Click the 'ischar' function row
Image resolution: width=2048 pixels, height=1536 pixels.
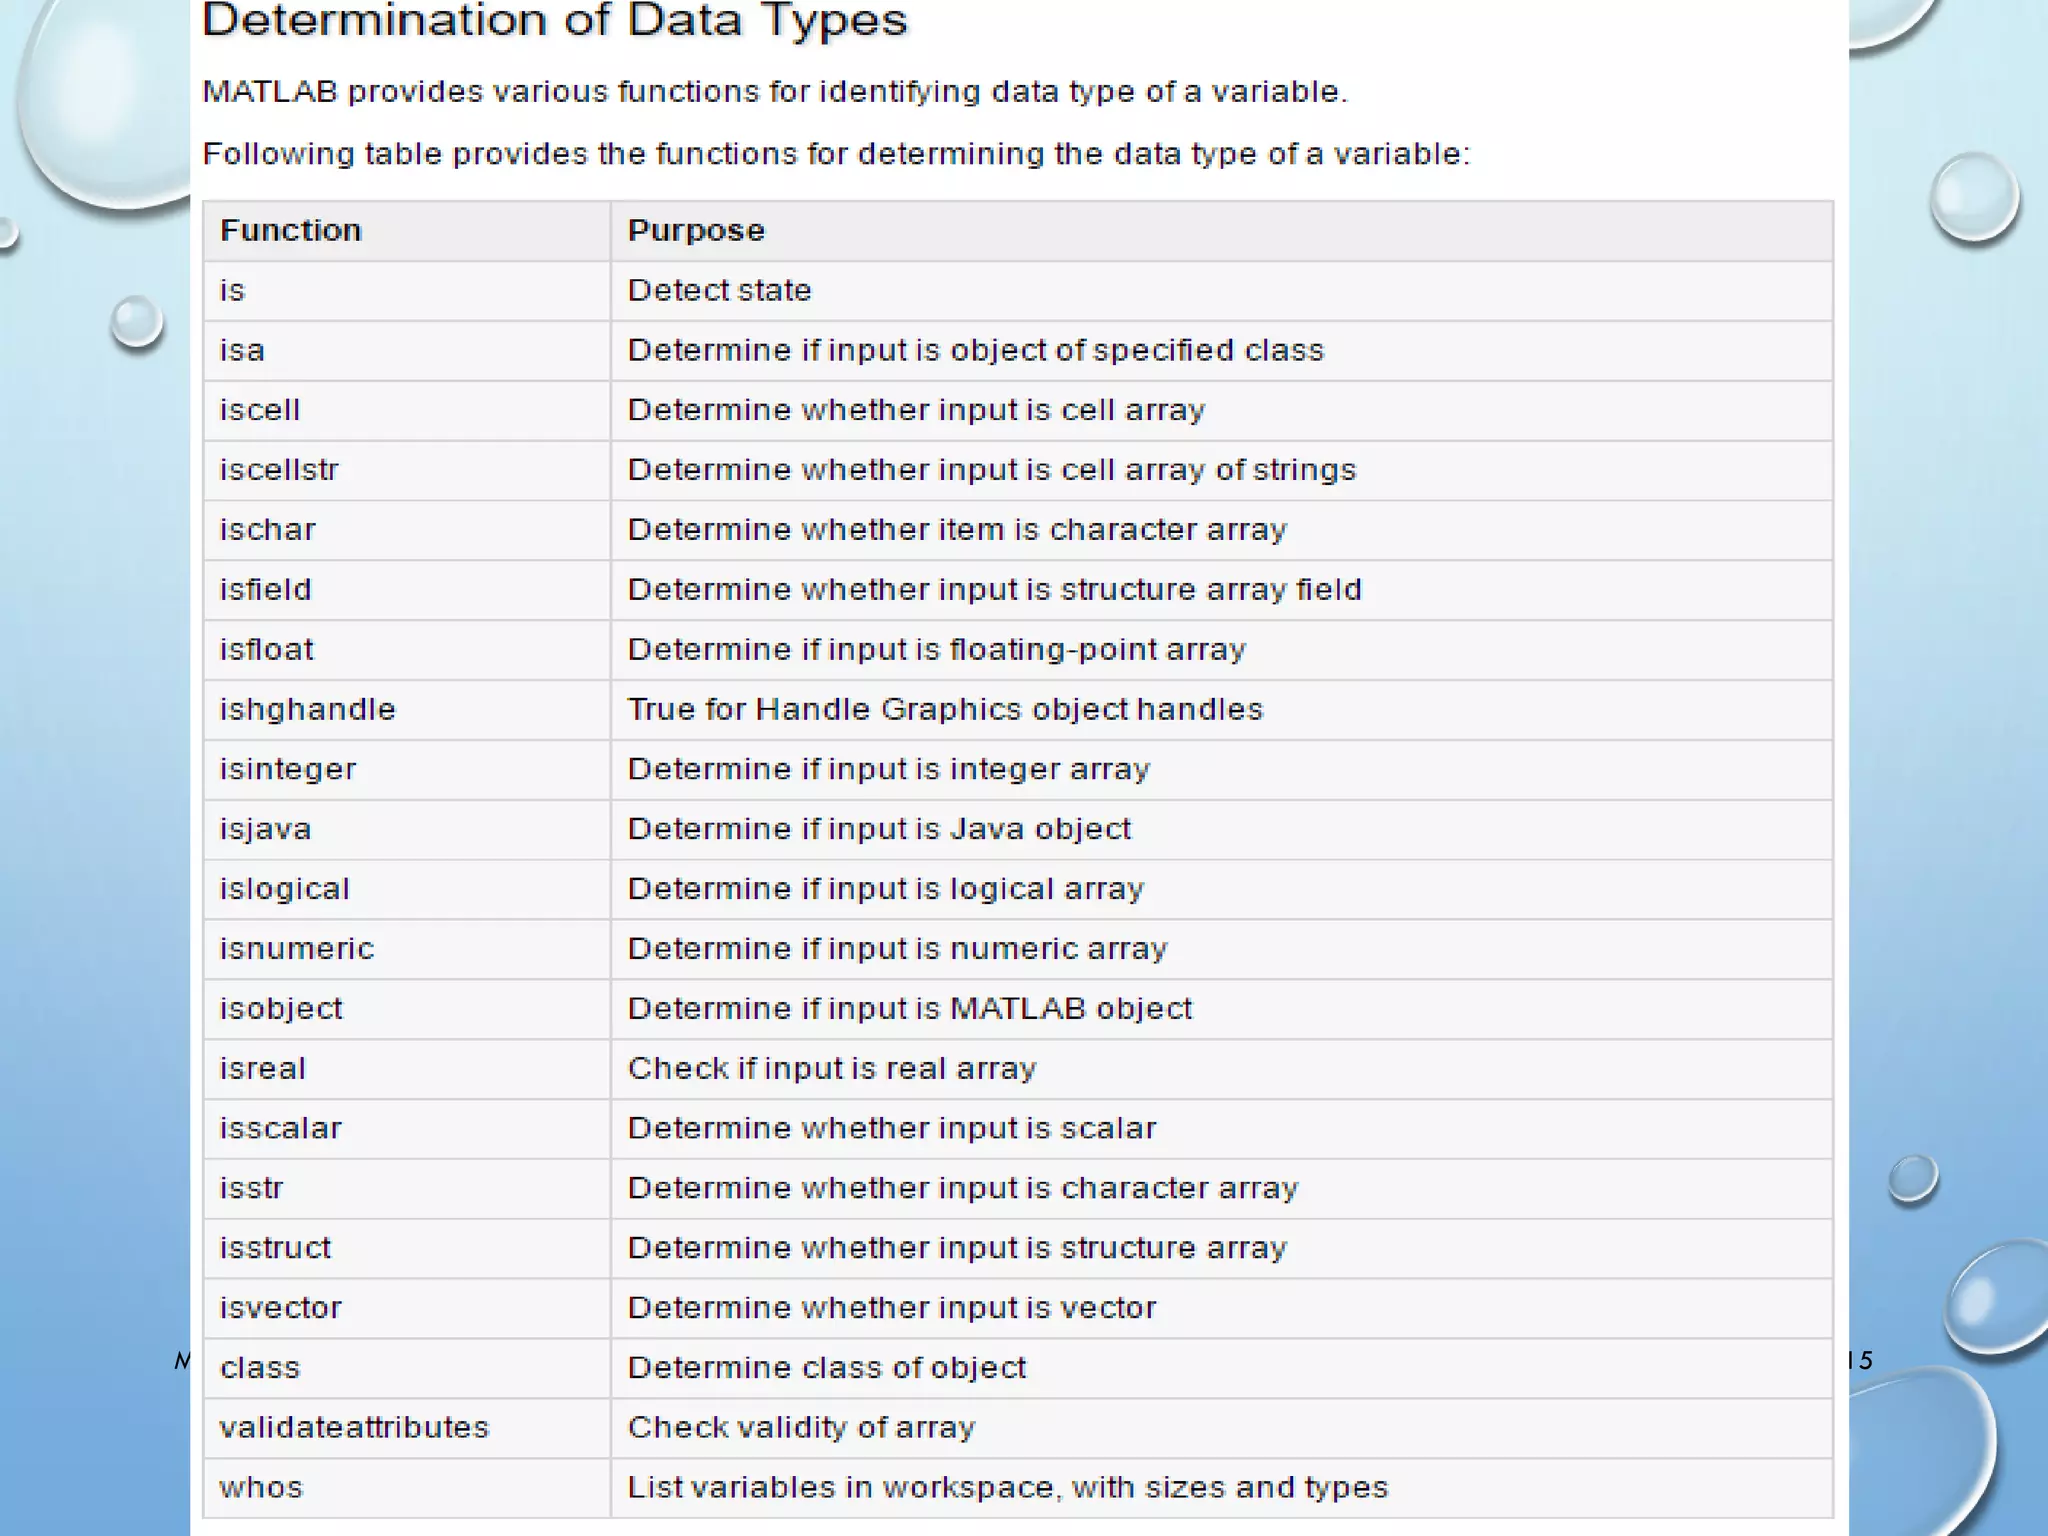click(267, 530)
